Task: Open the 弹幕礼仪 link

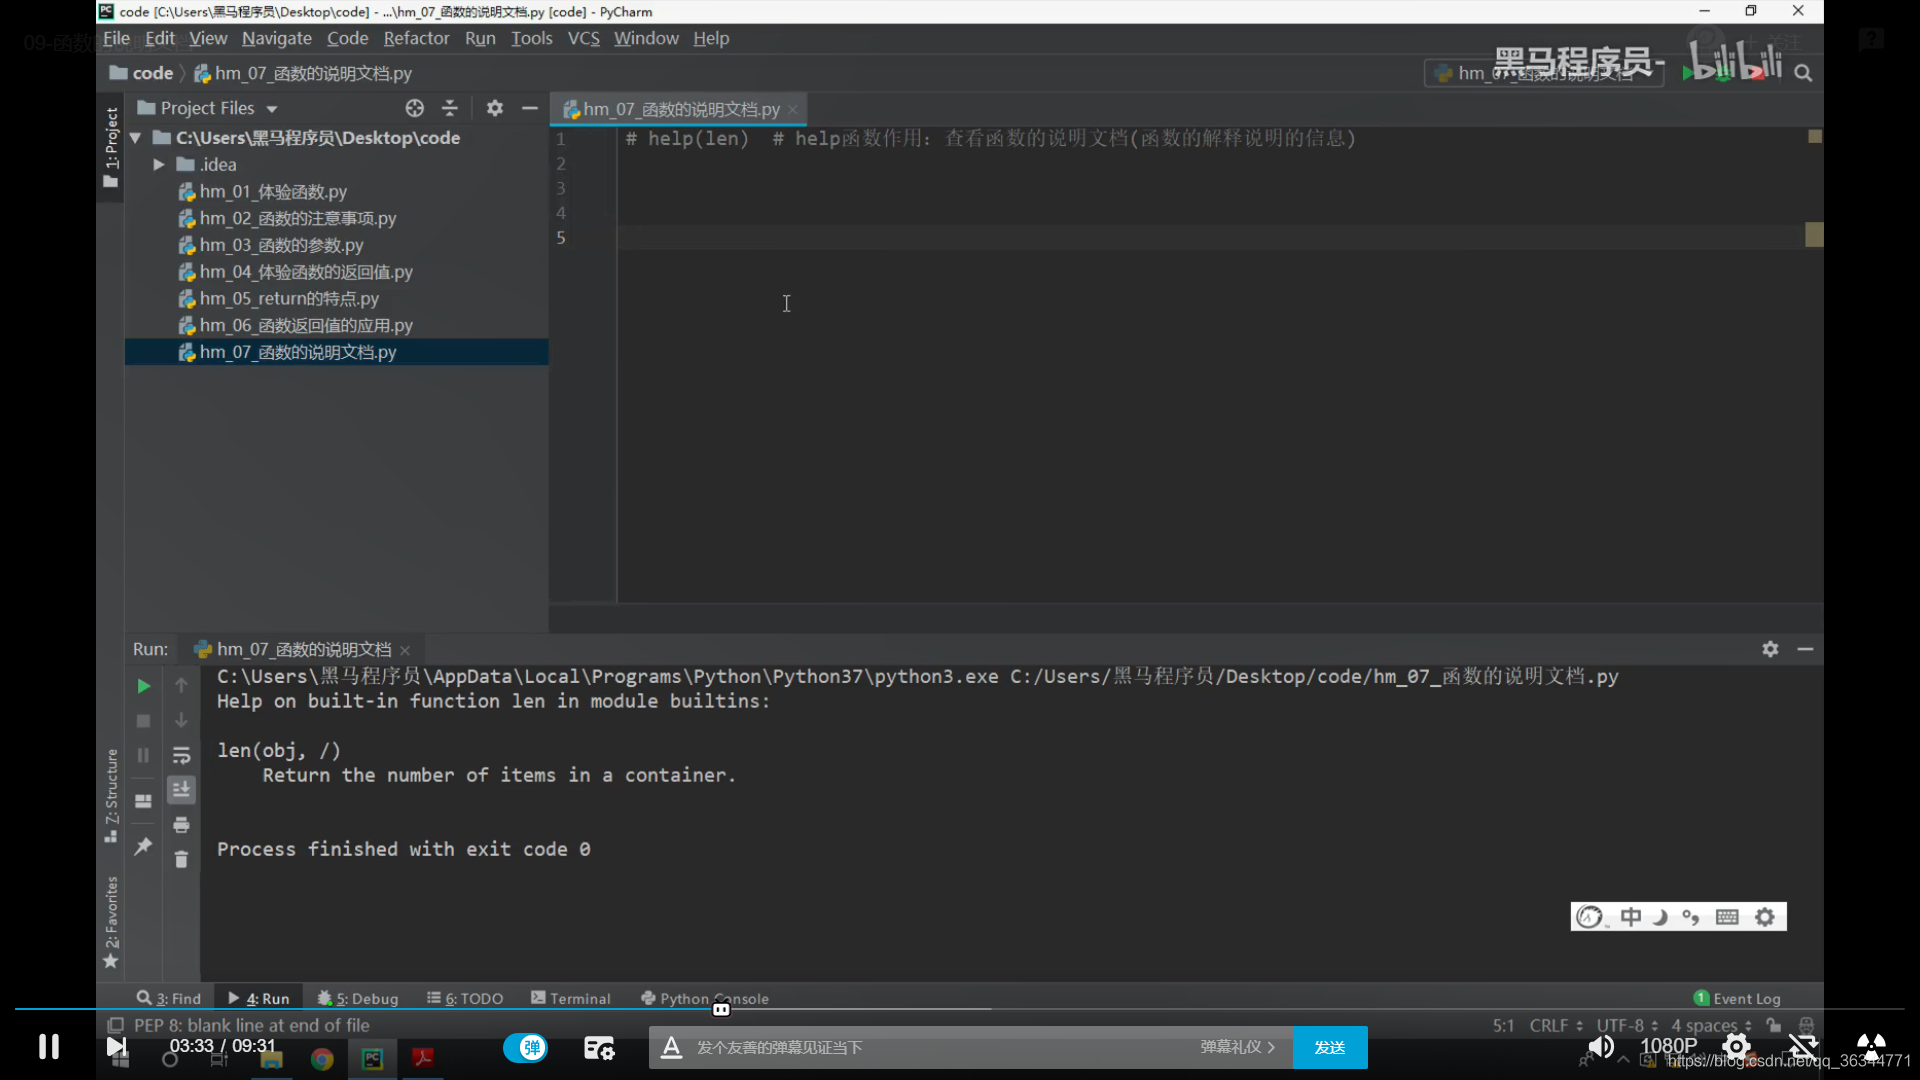Action: click(1238, 1047)
